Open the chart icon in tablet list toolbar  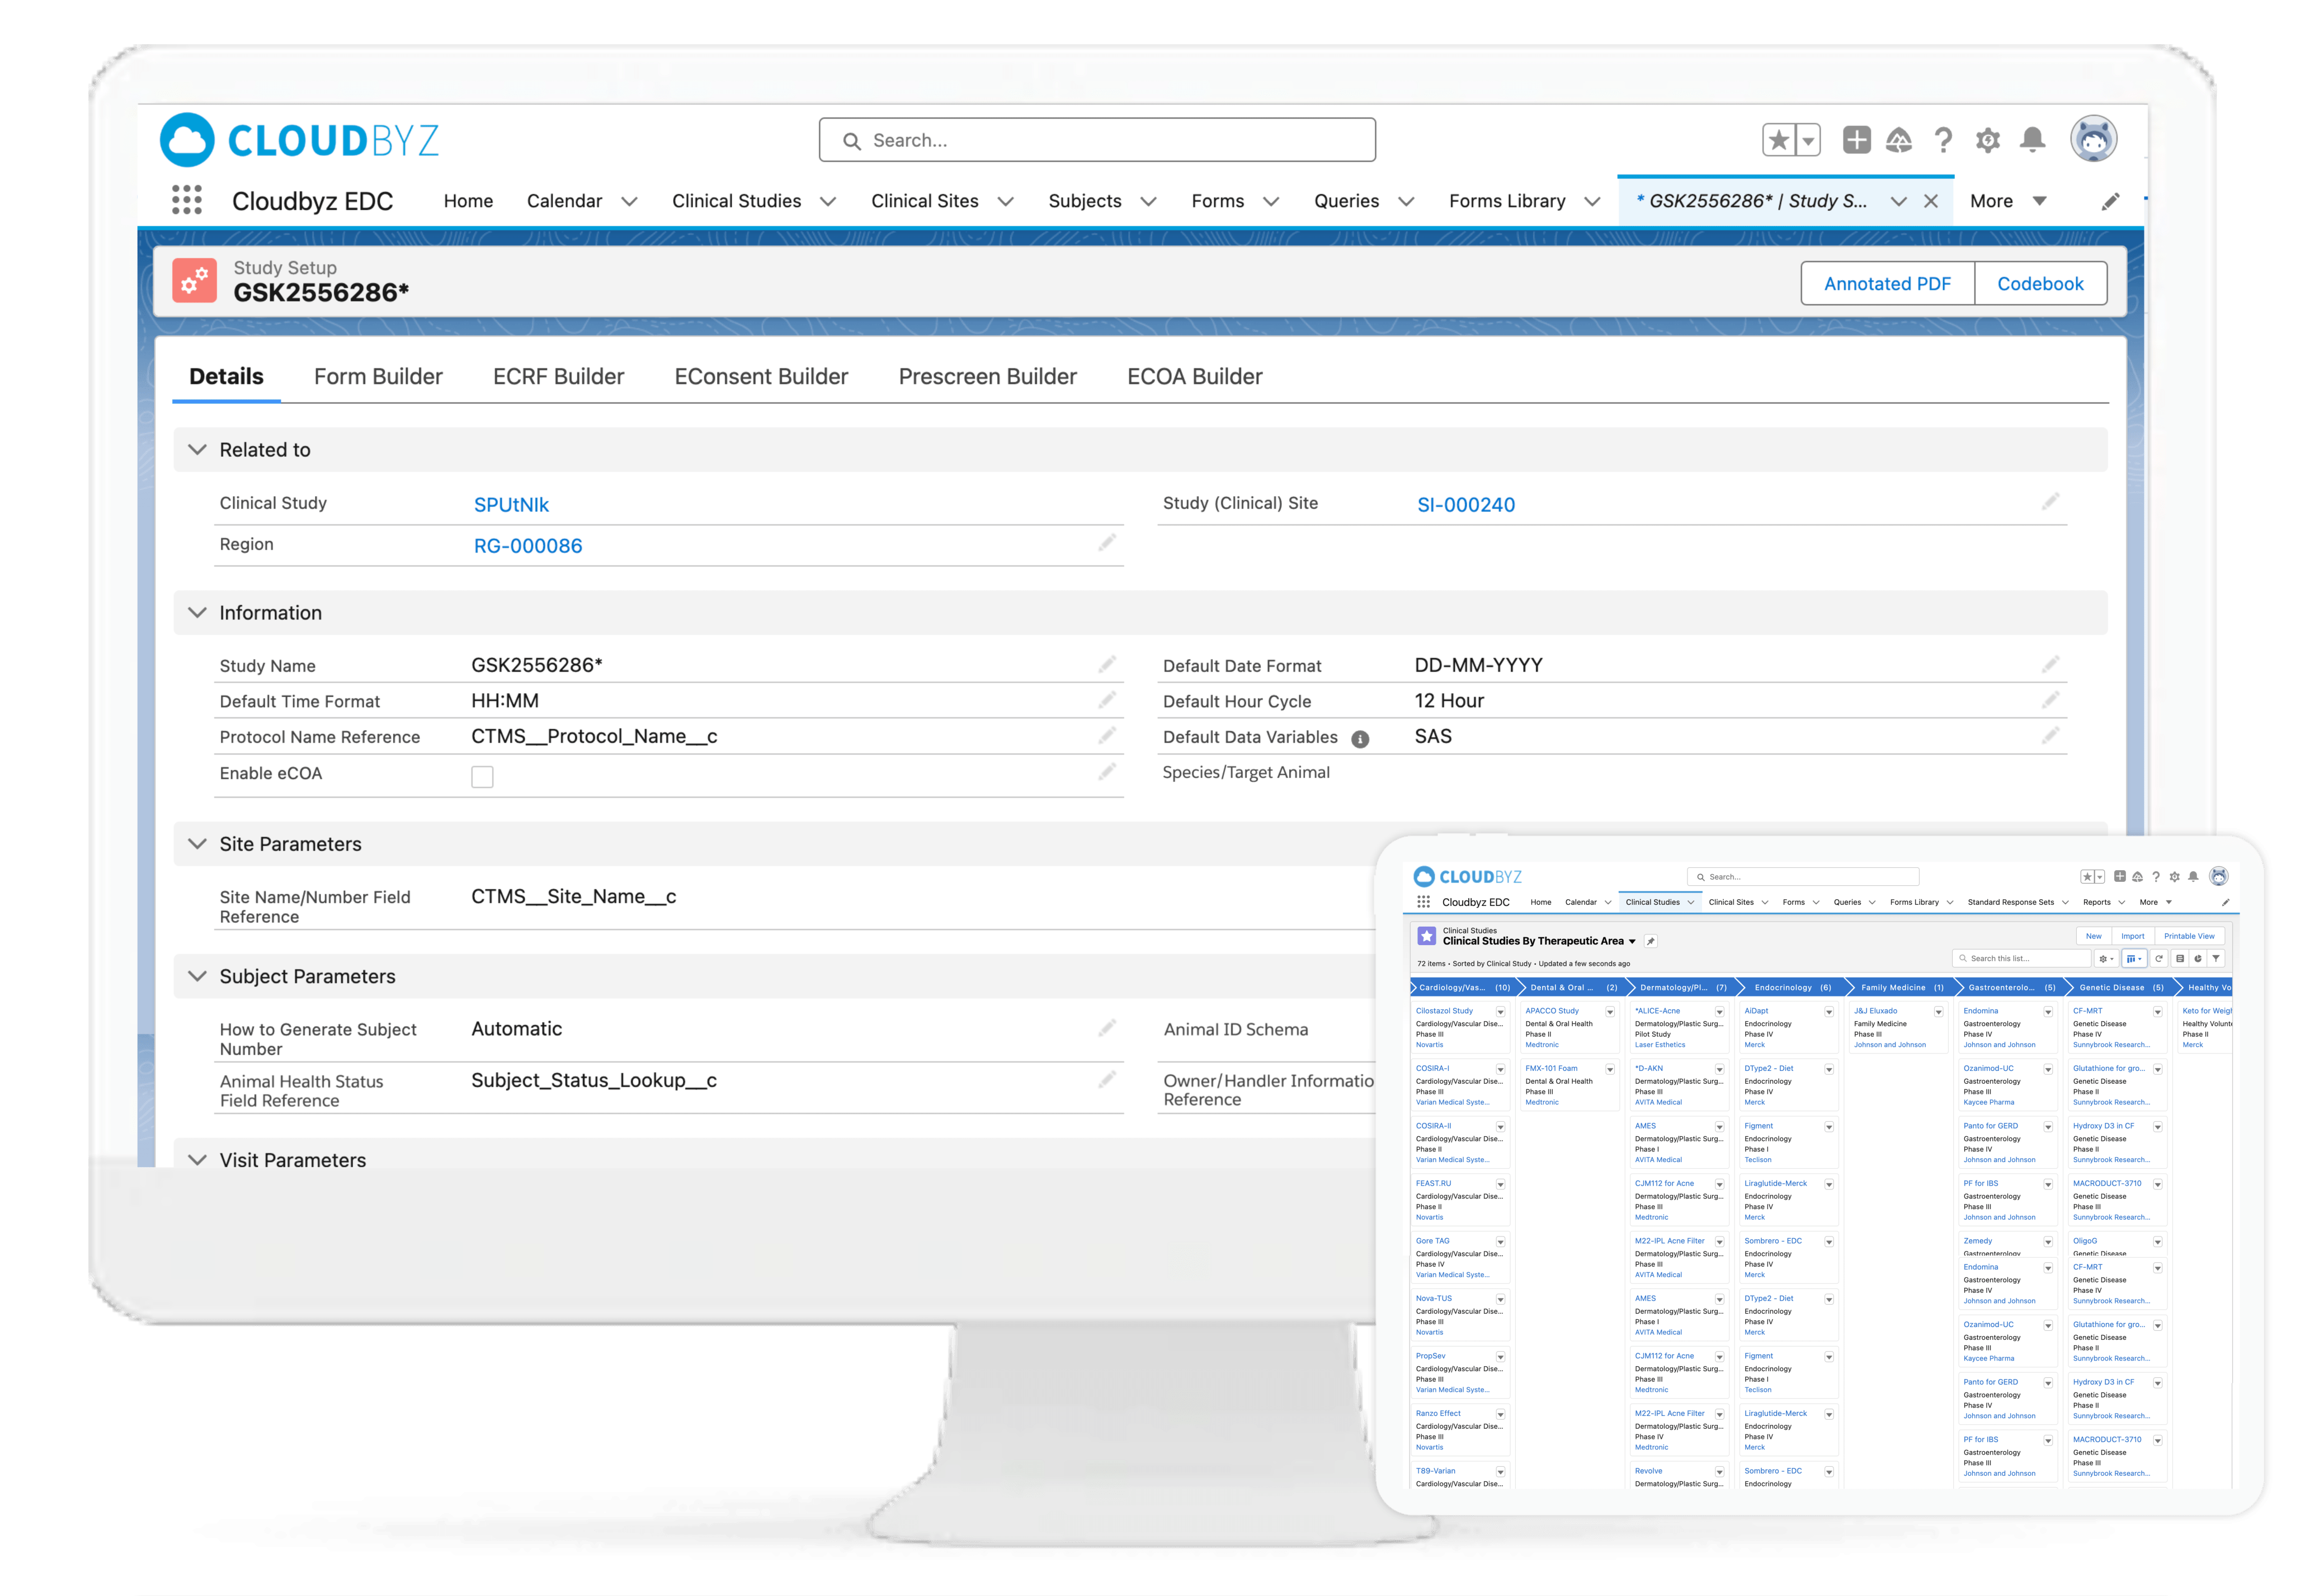(2197, 958)
